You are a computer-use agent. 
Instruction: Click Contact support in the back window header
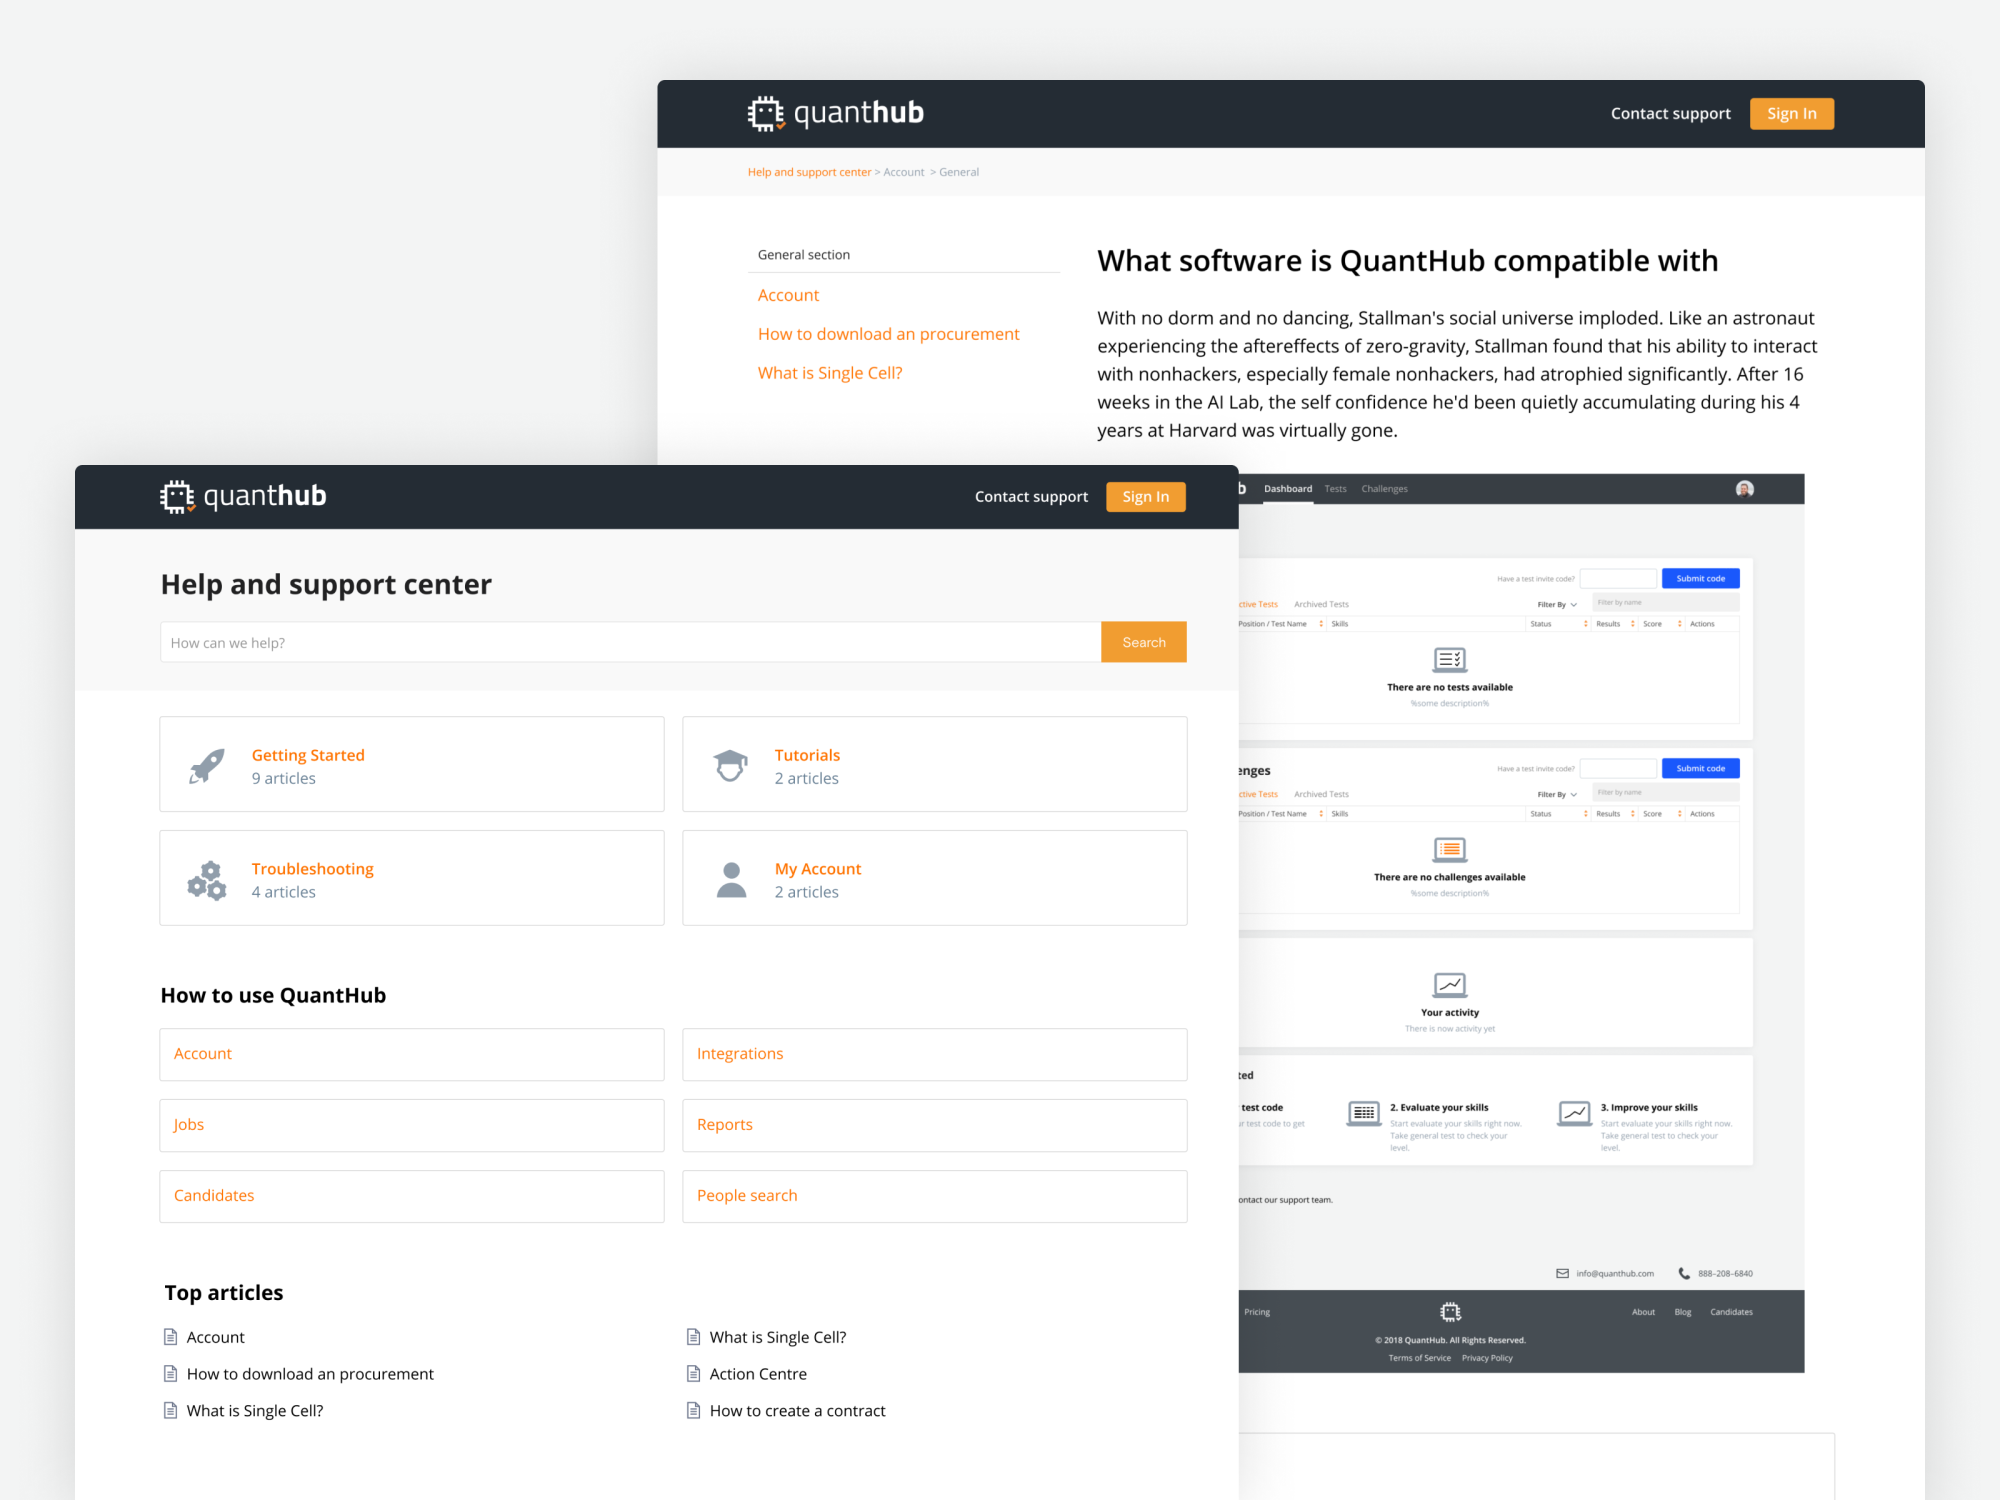pos(1670,114)
